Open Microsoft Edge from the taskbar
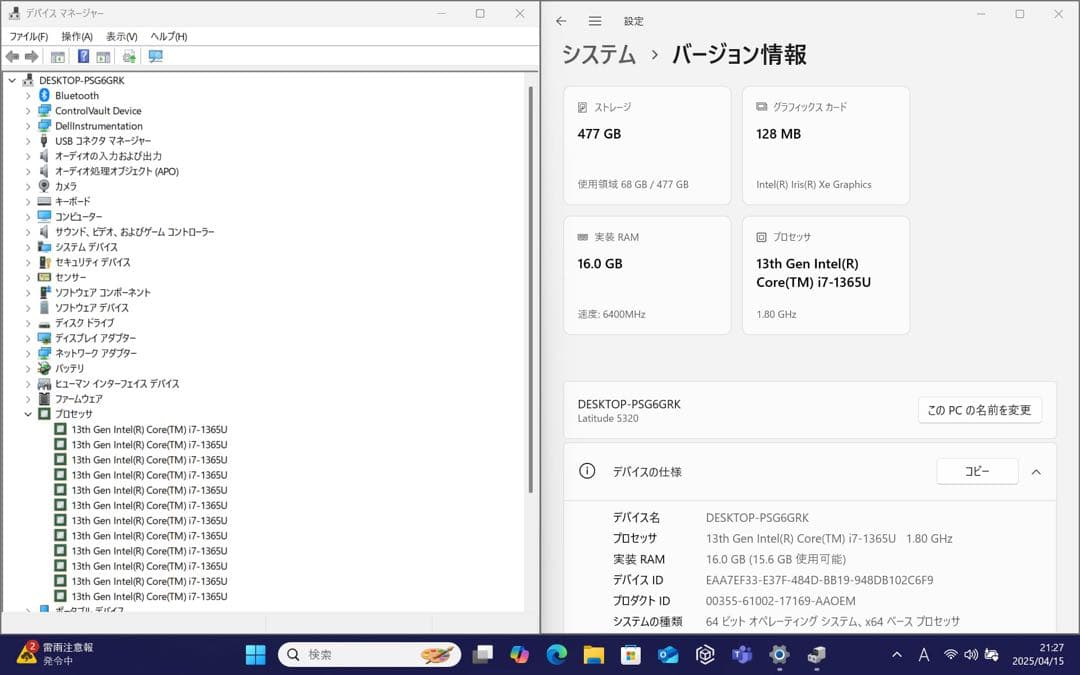The width and height of the screenshot is (1080, 675). click(x=556, y=655)
